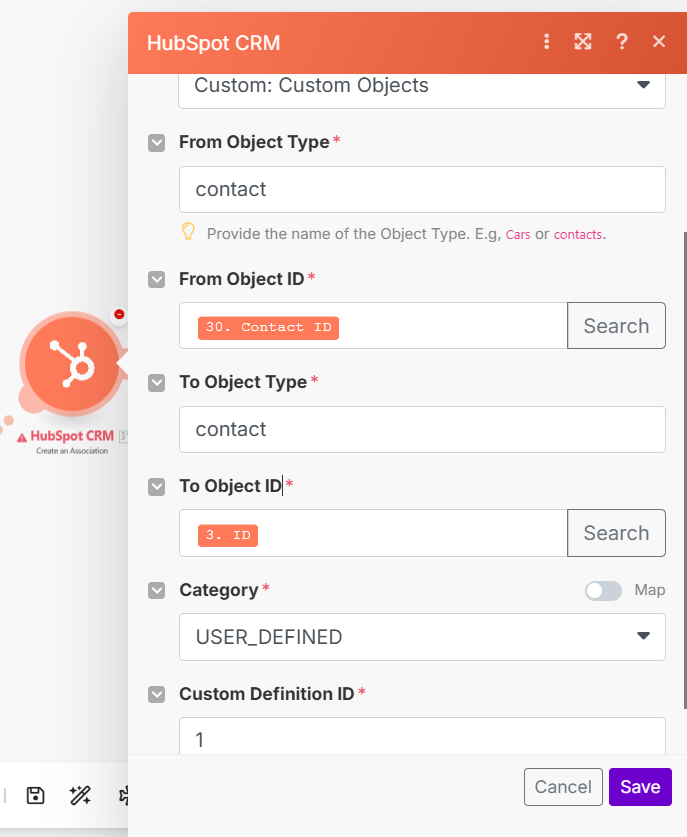The image size is (687, 837).
Task: Click Search next to To Object ID
Action: click(616, 533)
